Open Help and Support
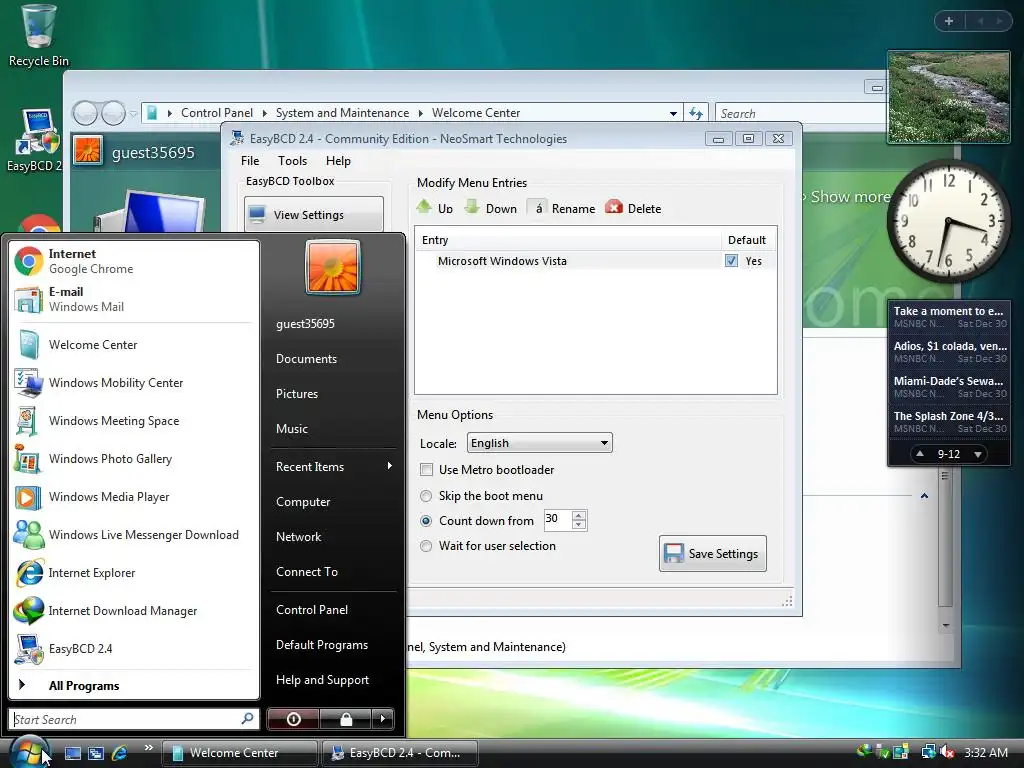 click(334, 680)
